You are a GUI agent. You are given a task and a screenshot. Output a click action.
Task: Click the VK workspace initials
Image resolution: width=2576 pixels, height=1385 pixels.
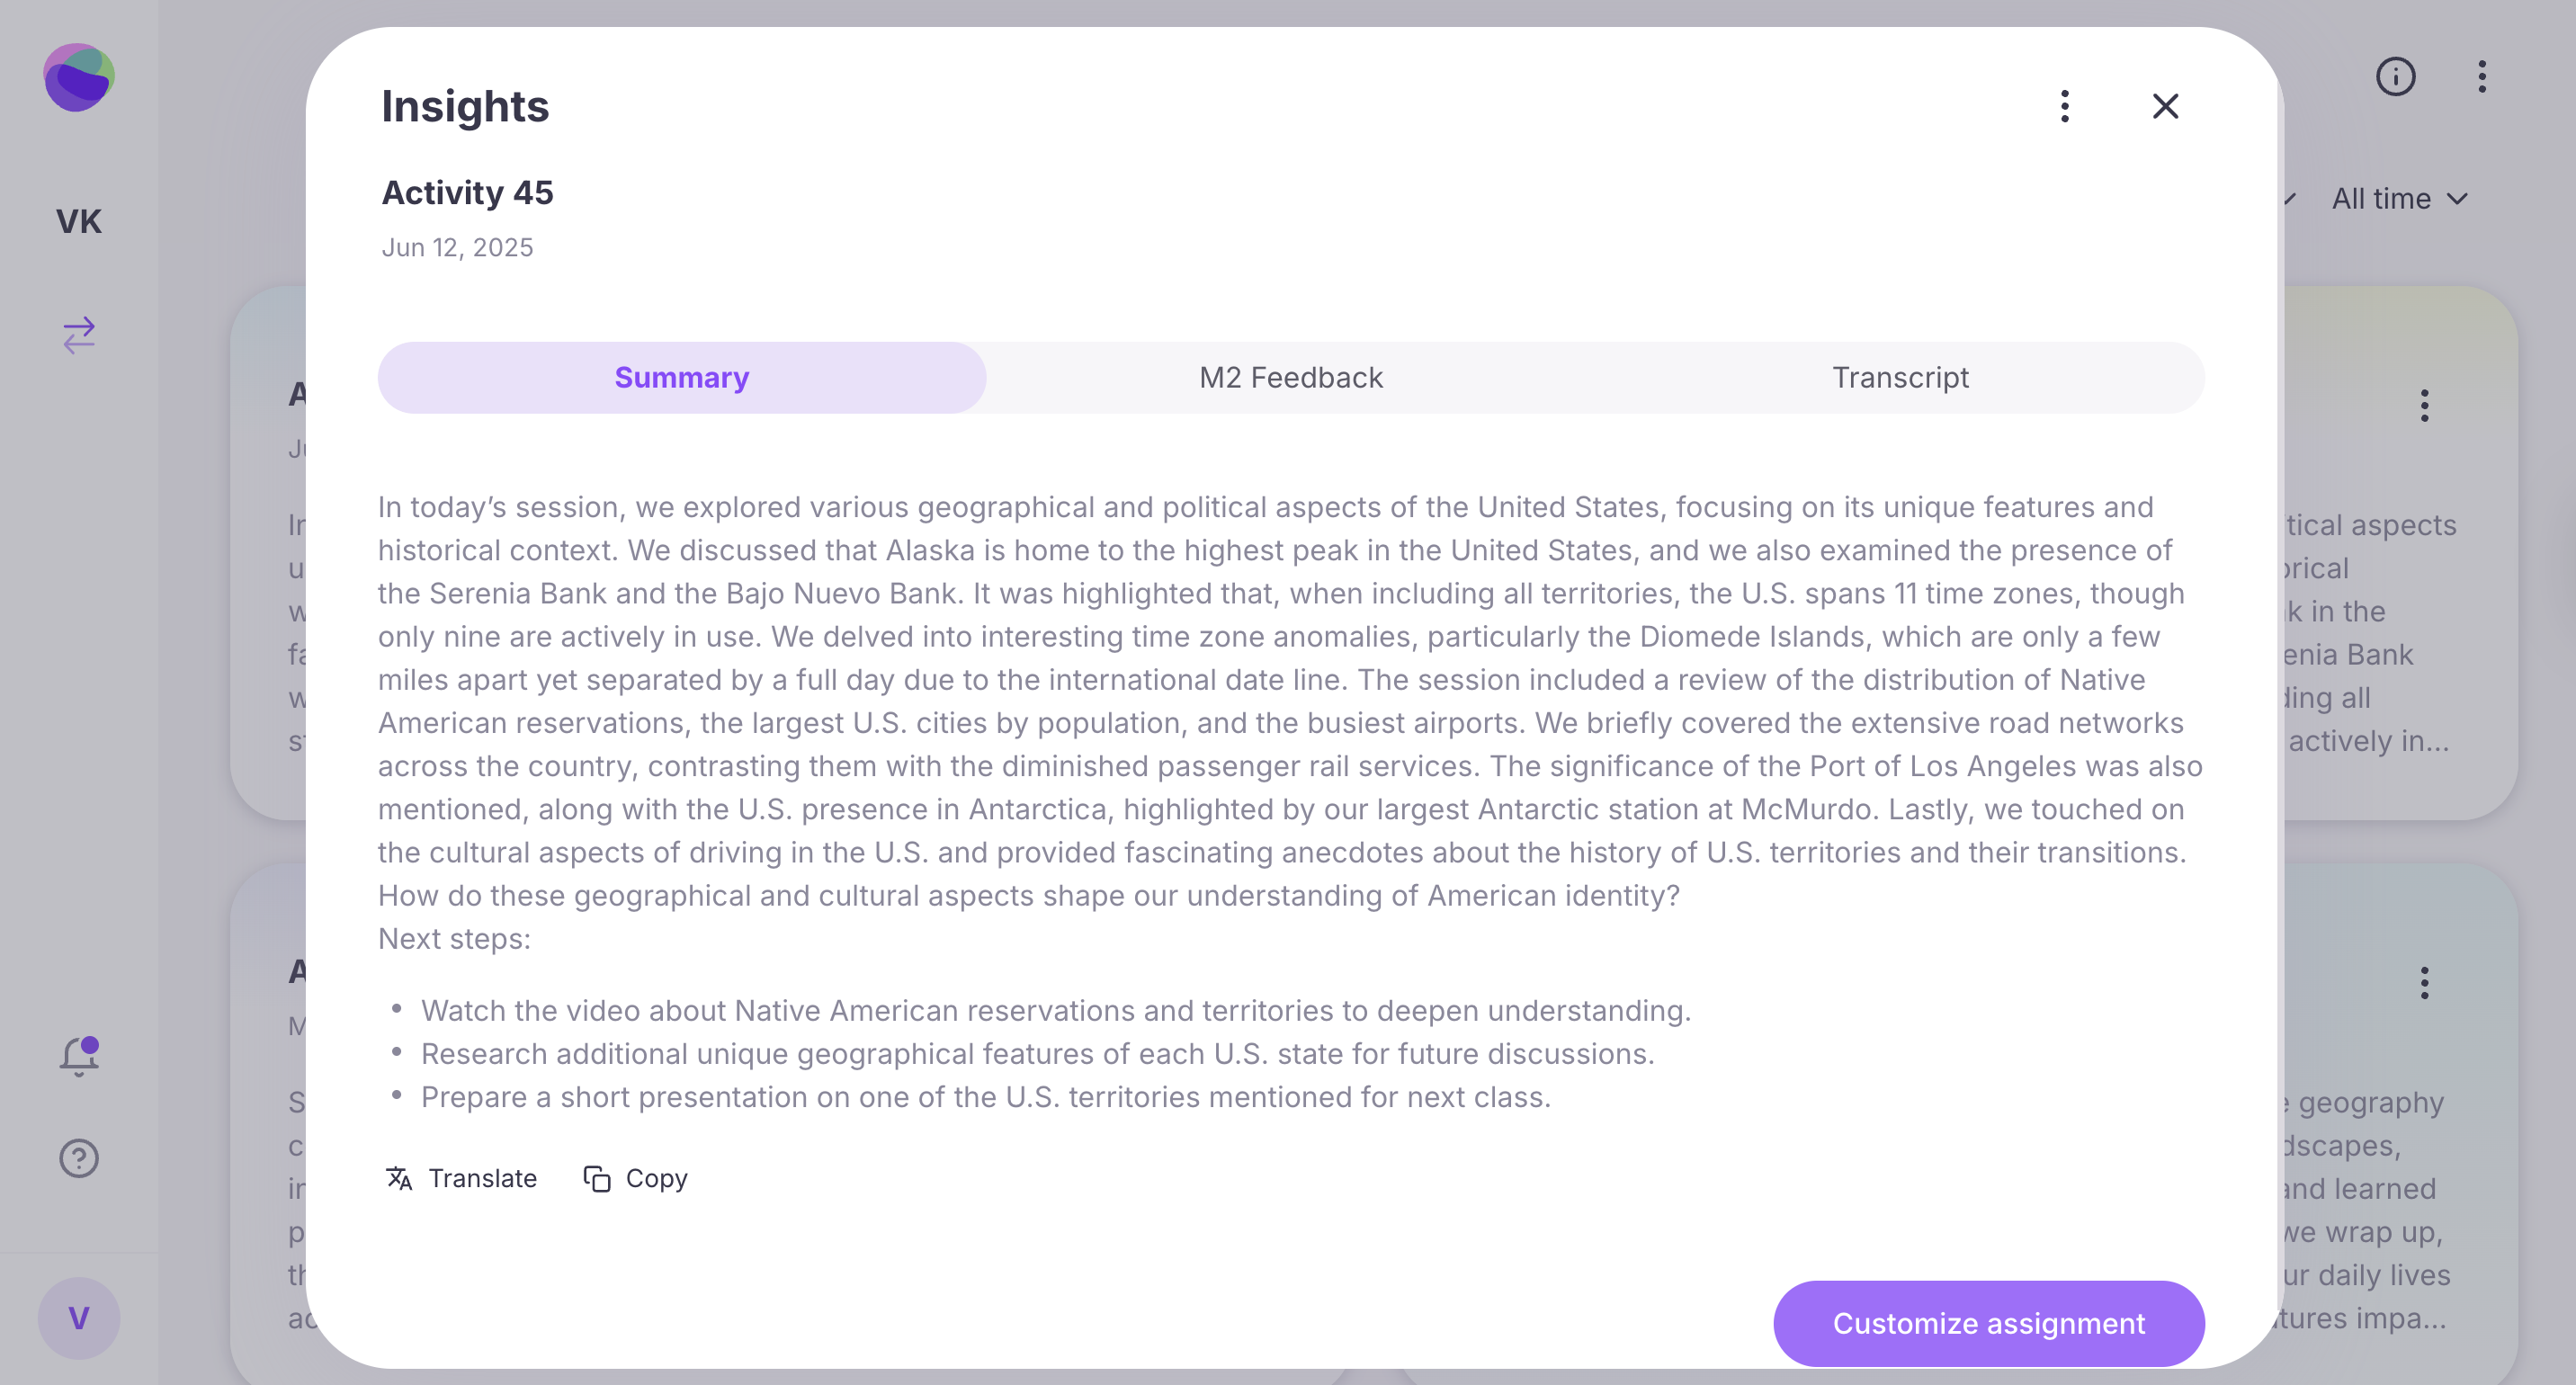pyautogui.click(x=79, y=221)
